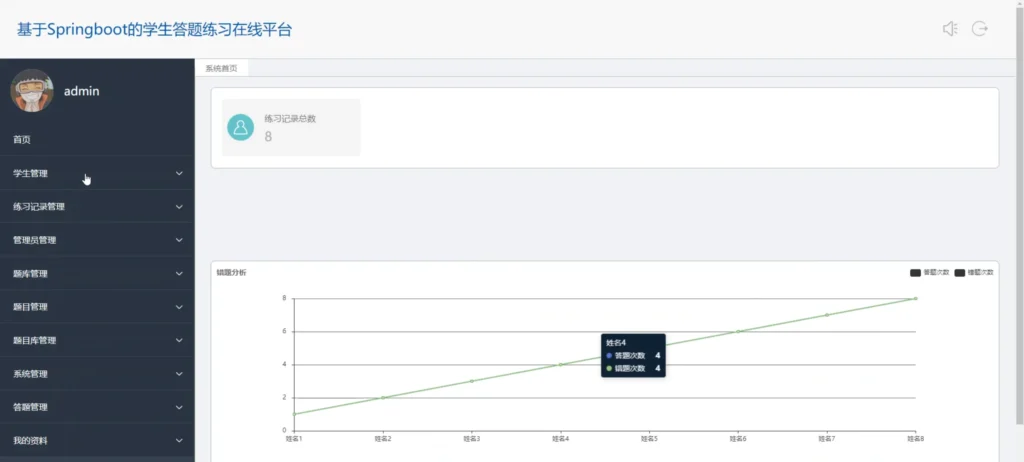
Task: Select the 题目管理 menu entry
Action: tap(30, 307)
